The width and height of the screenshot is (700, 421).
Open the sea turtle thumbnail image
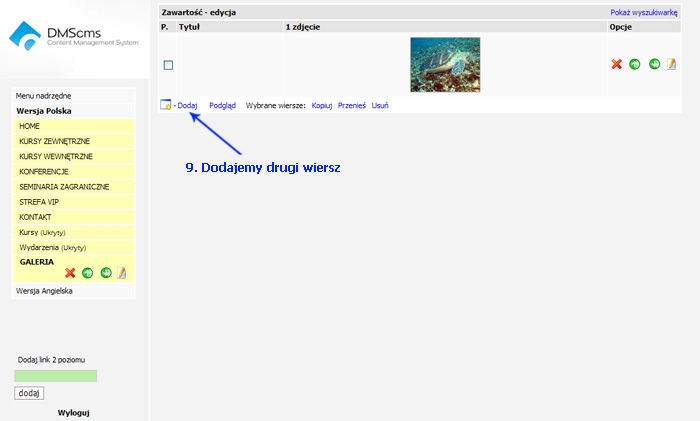point(445,65)
